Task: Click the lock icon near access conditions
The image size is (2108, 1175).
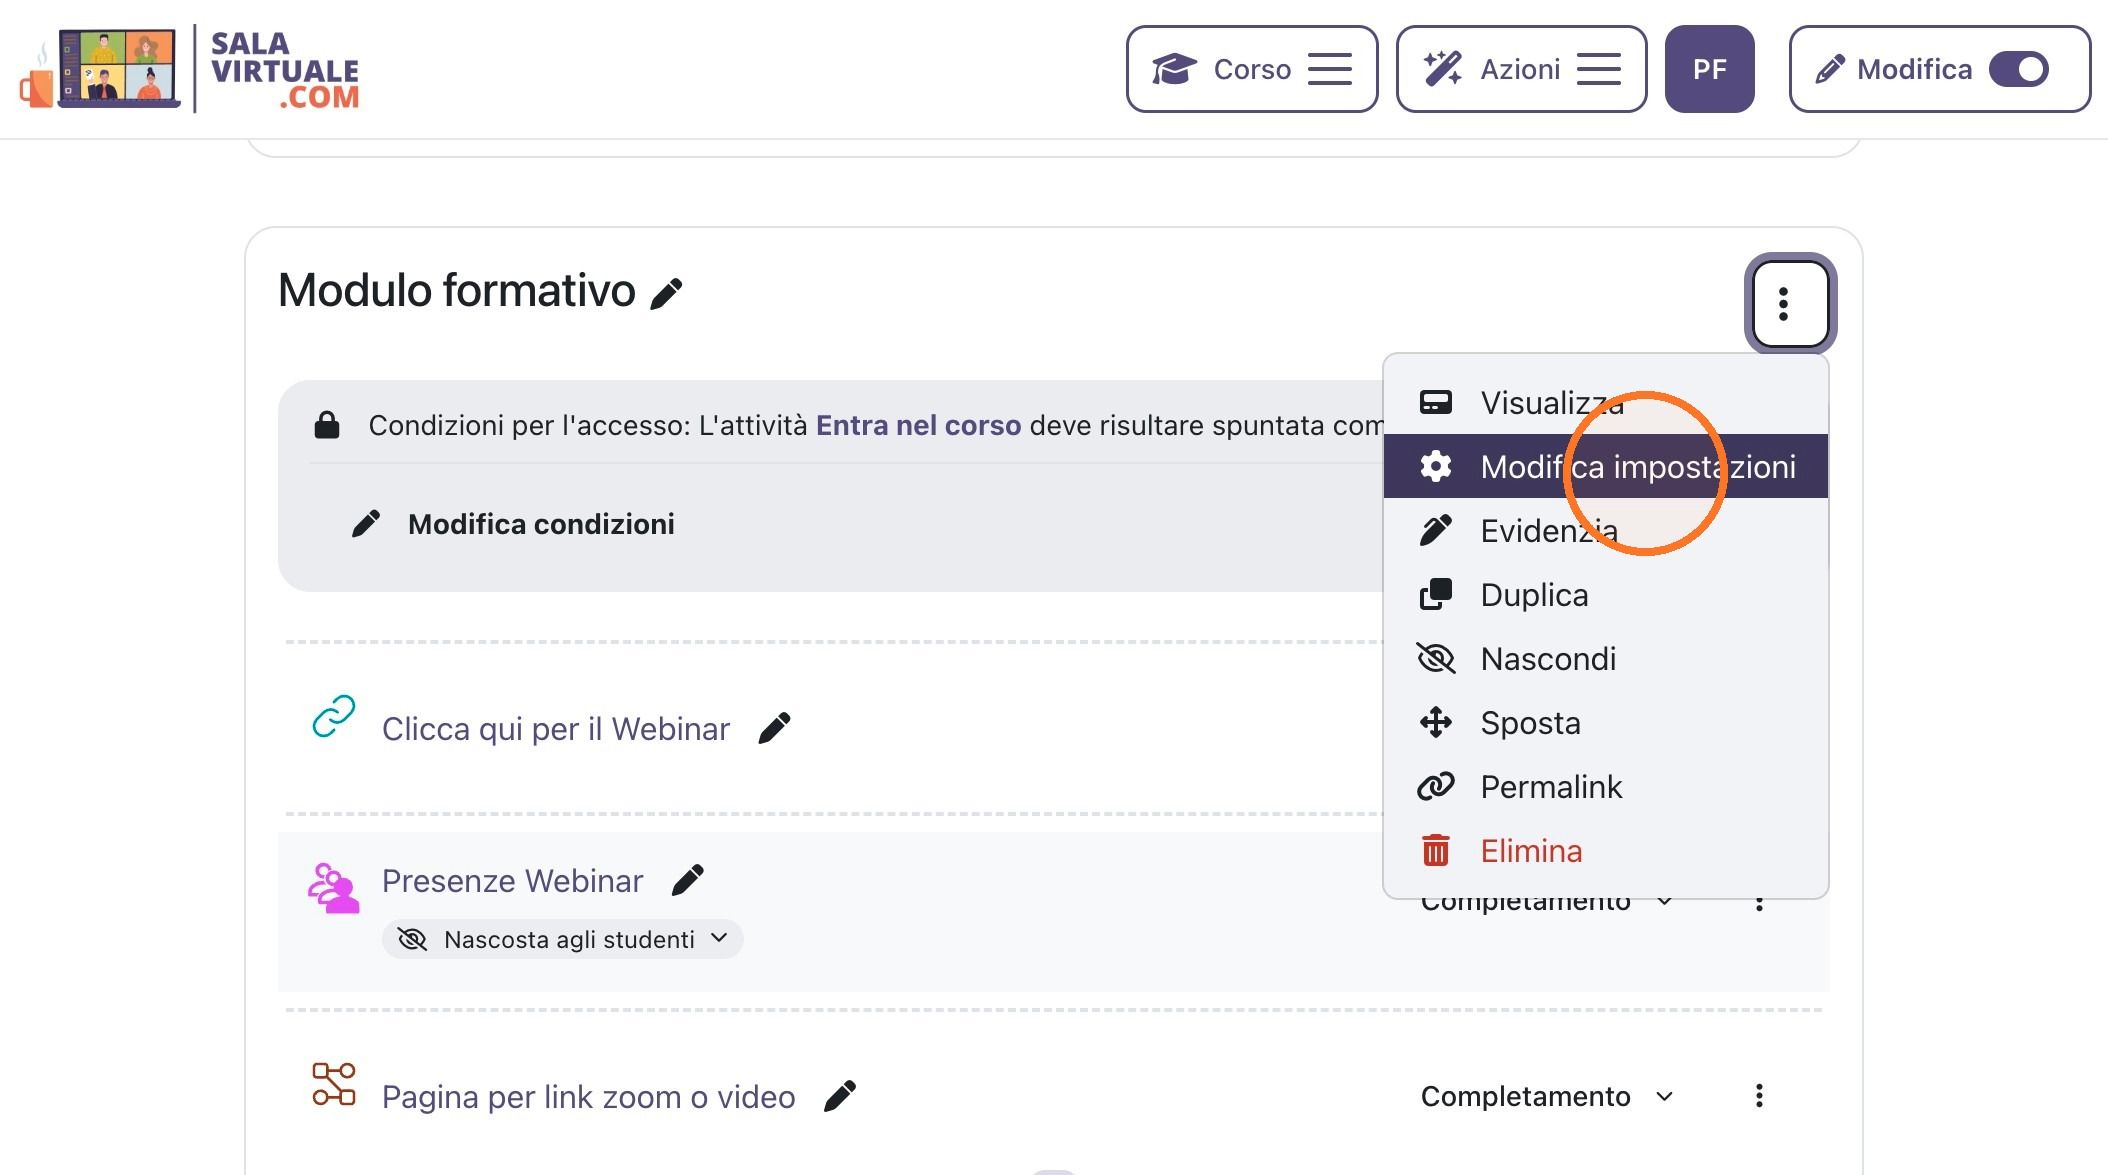Action: [x=327, y=425]
